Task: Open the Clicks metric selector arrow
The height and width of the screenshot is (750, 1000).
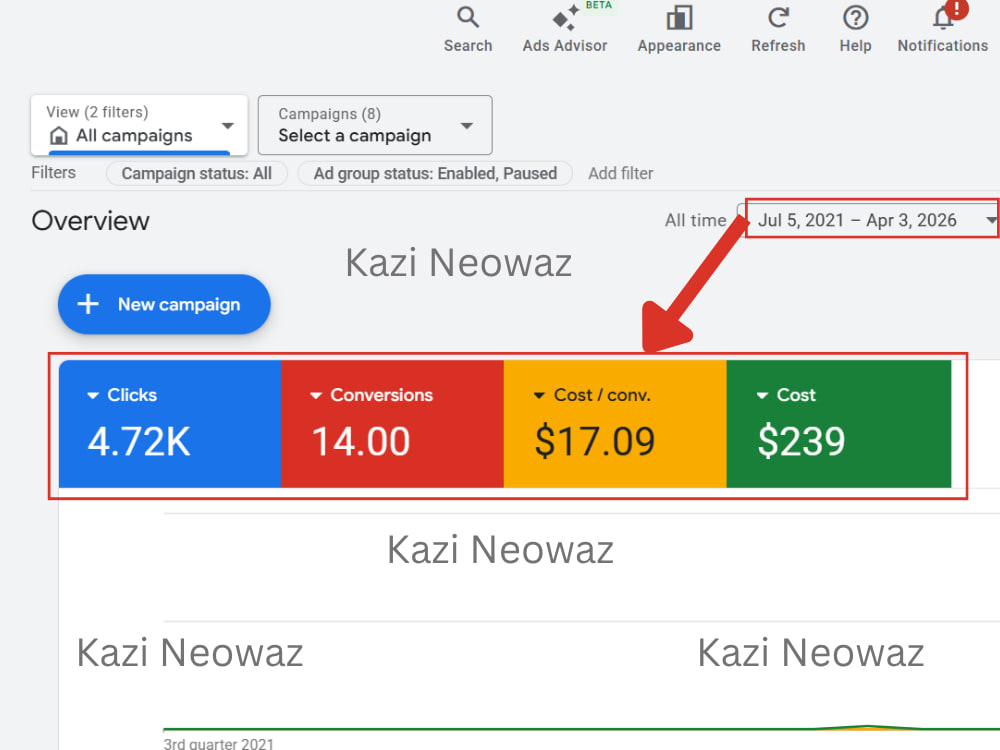Action: point(93,395)
